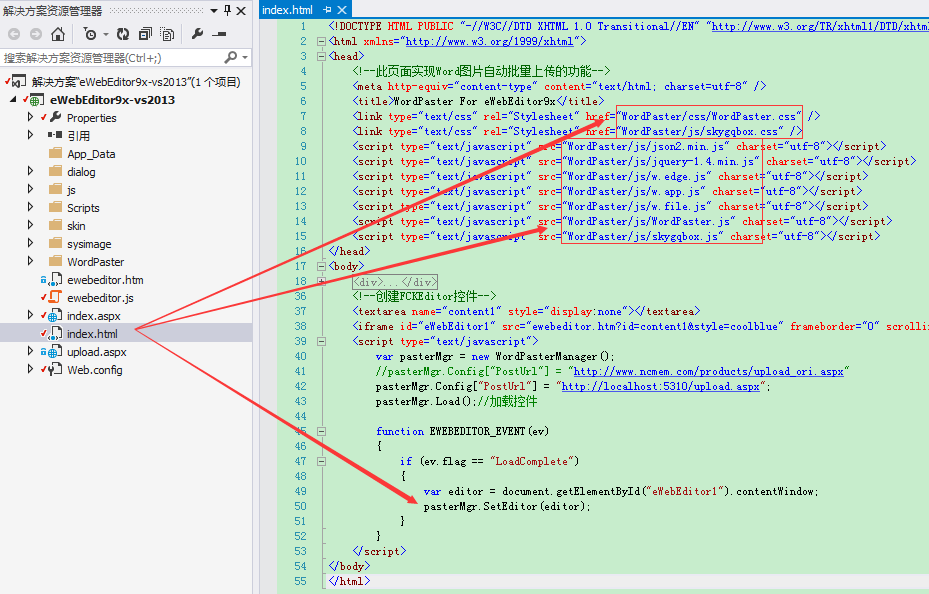Click the Scripts folder icon
The height and width of the screenshot is (594, 929).
(x=56, y=207)
